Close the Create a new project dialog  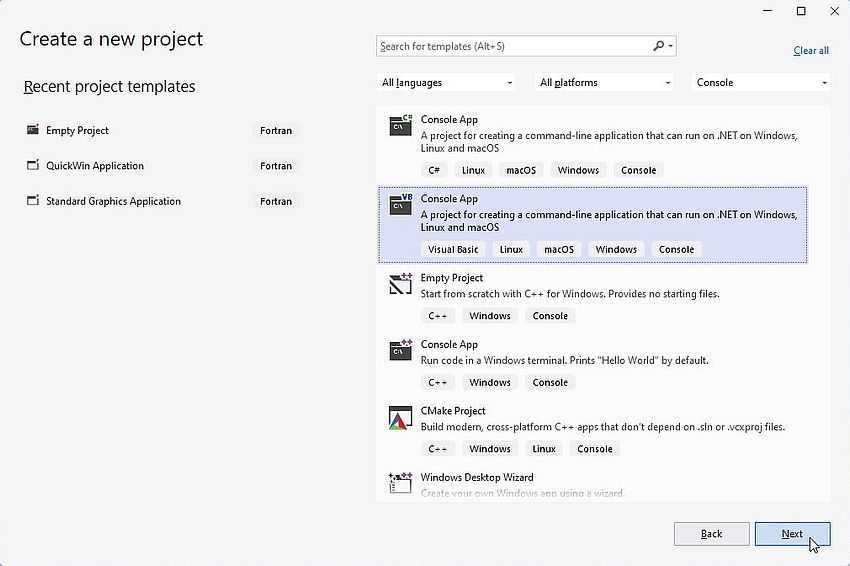835,11
